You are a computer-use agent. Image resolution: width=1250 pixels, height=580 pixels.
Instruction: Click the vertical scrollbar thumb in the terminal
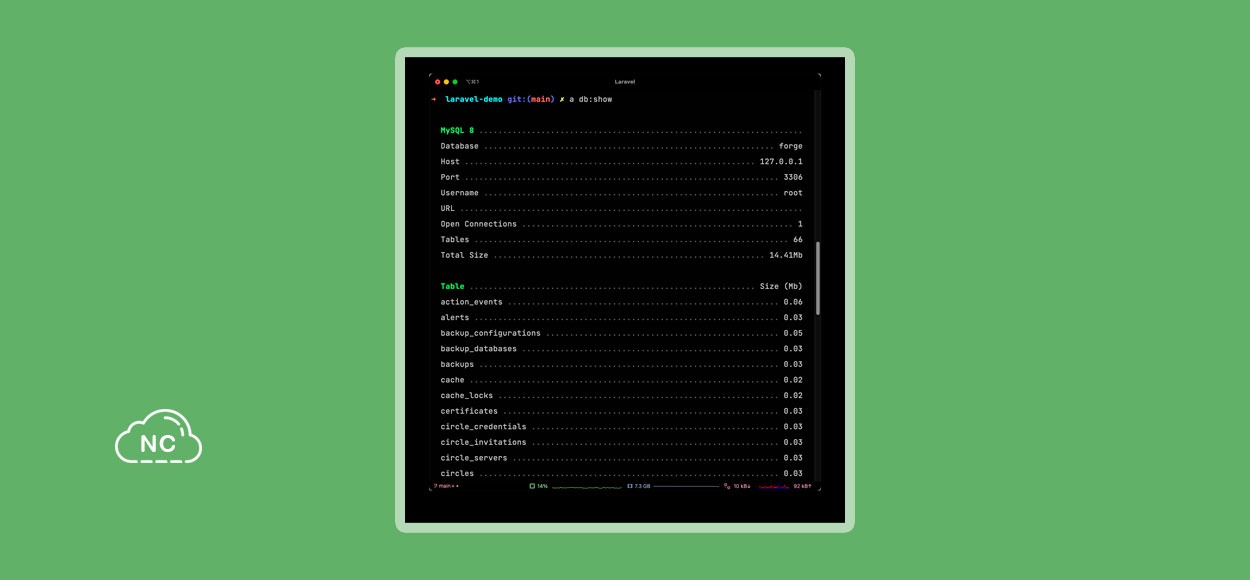click(817, 278)
